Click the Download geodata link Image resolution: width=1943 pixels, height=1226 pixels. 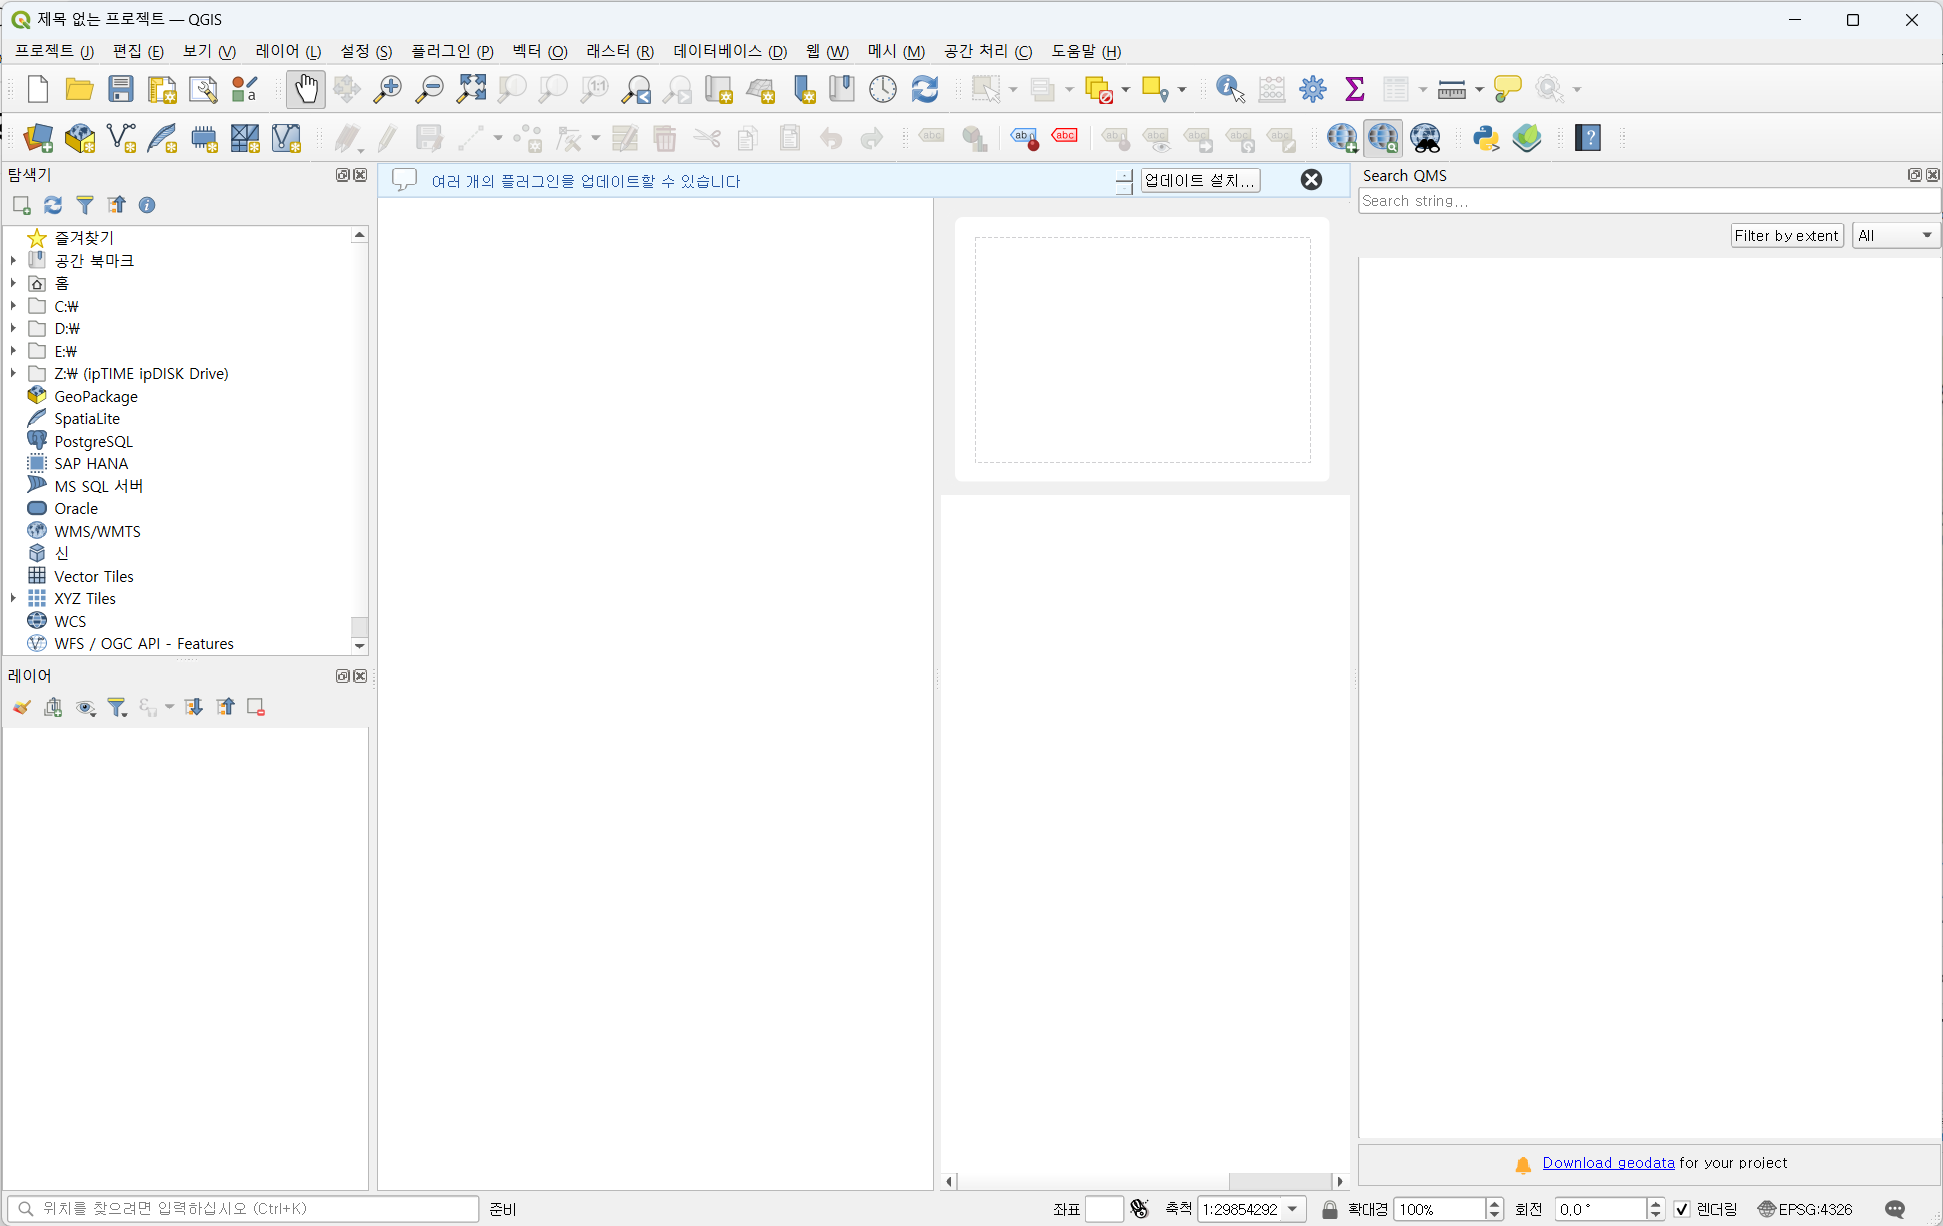(x=1607, y=1162)
